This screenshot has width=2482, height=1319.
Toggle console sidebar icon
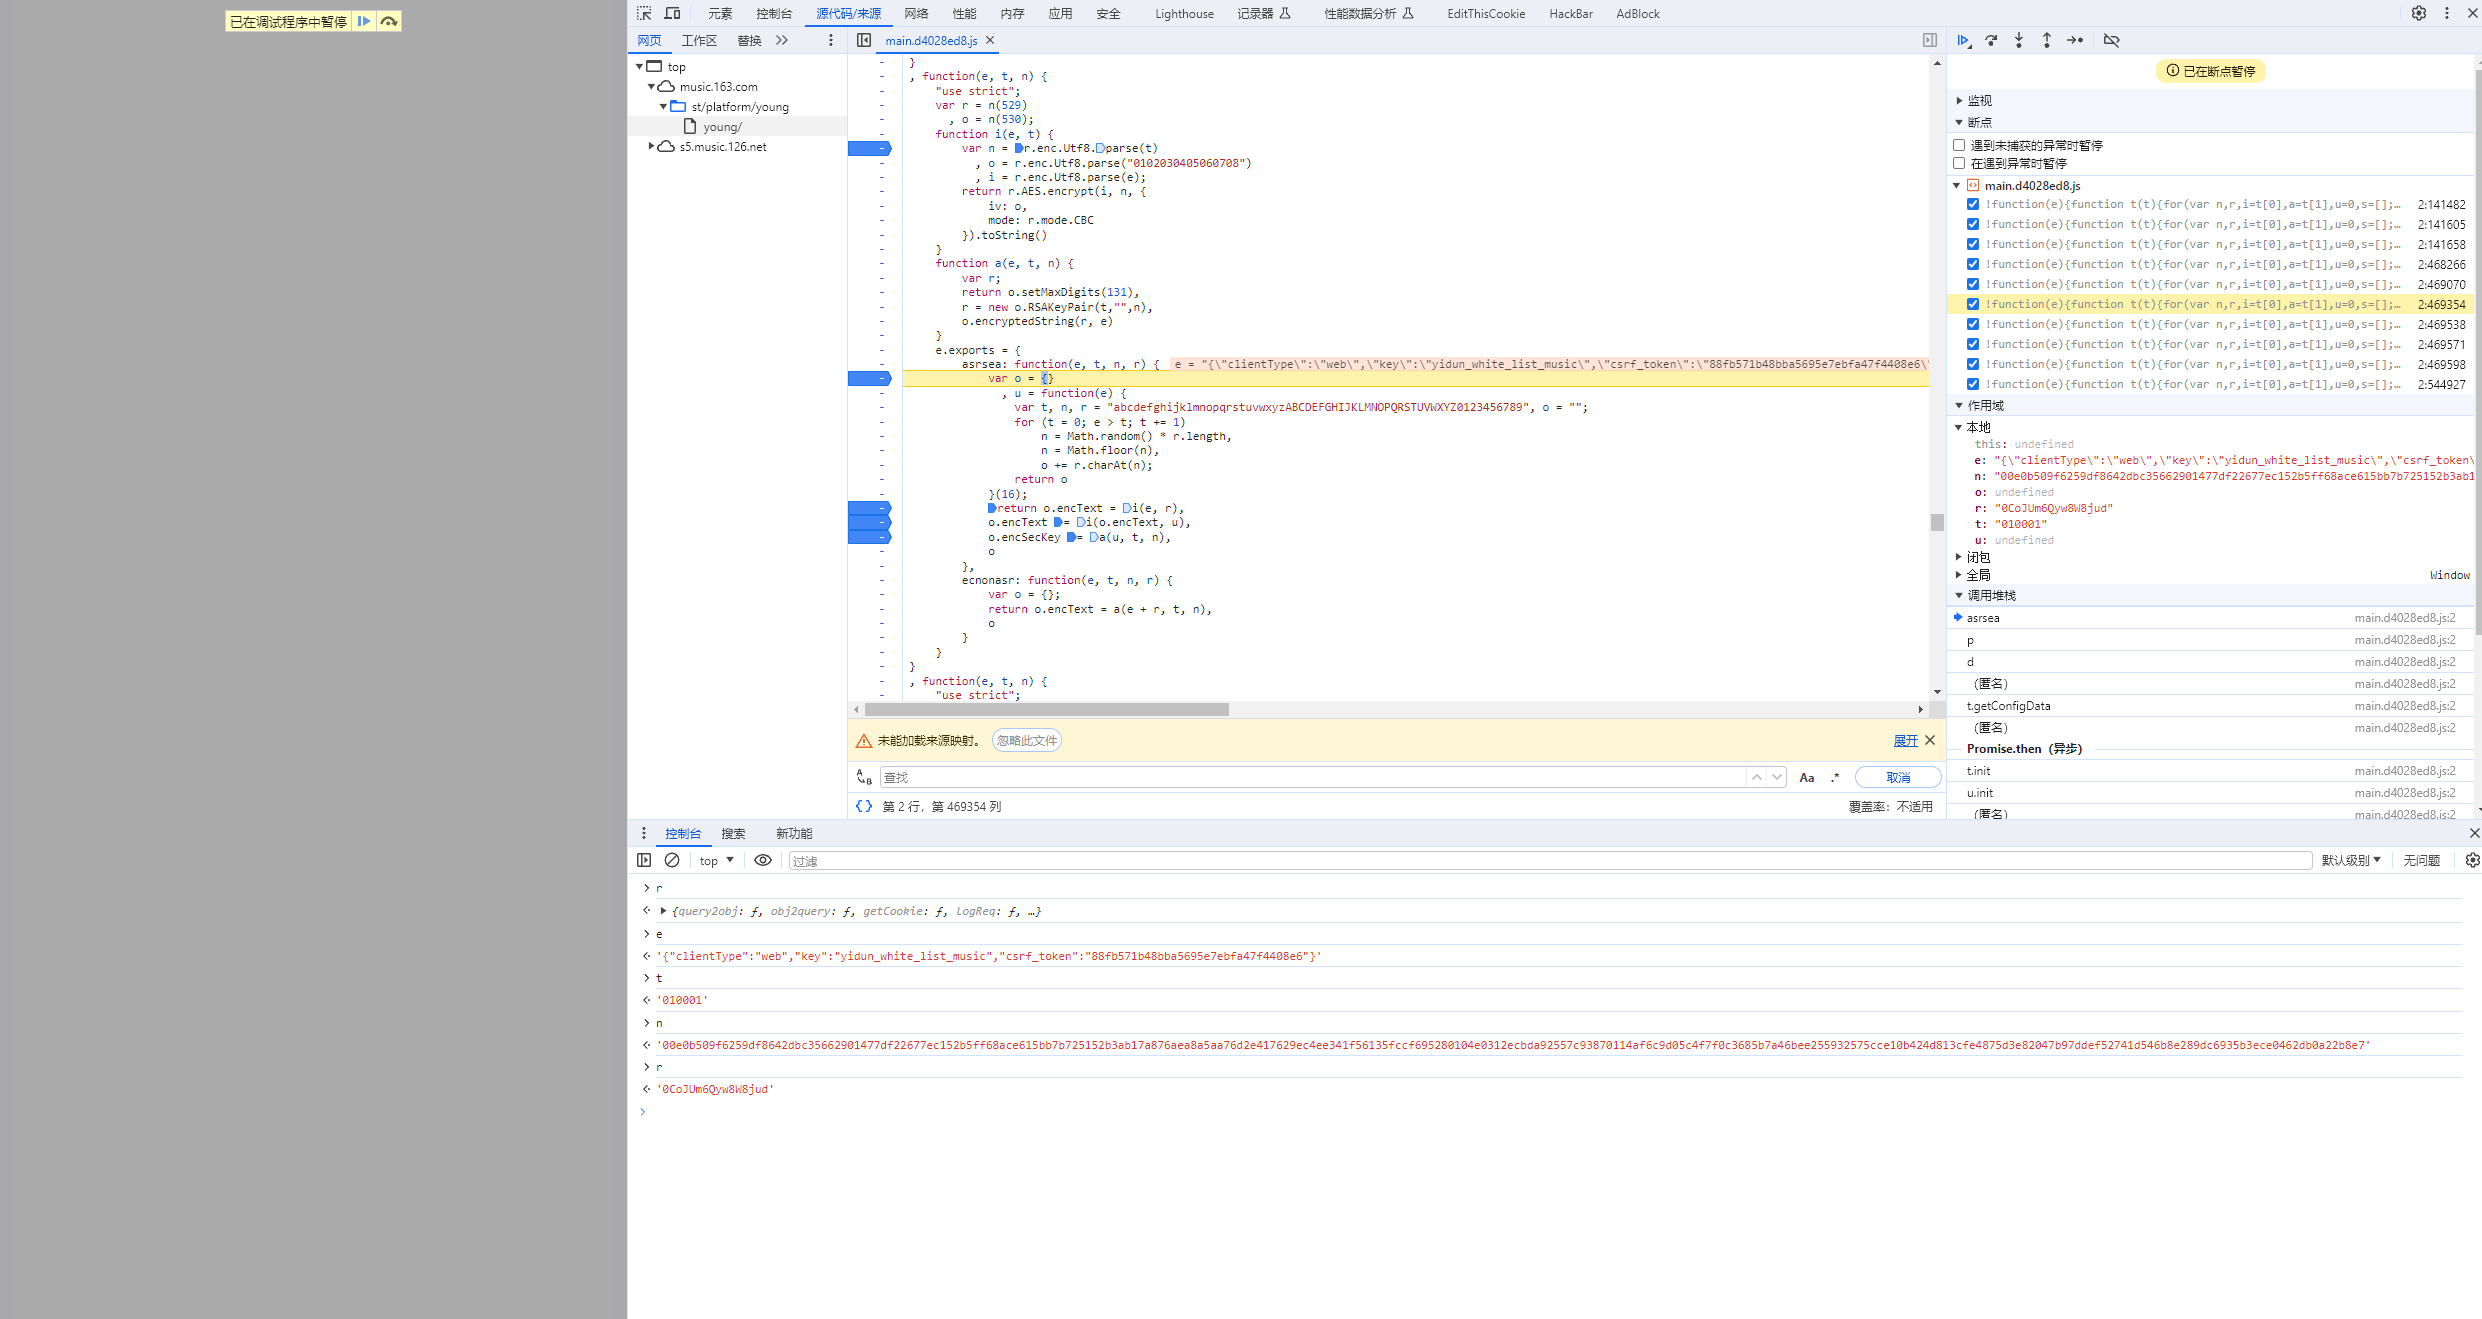pyautogui.click(x=644, y=860)
